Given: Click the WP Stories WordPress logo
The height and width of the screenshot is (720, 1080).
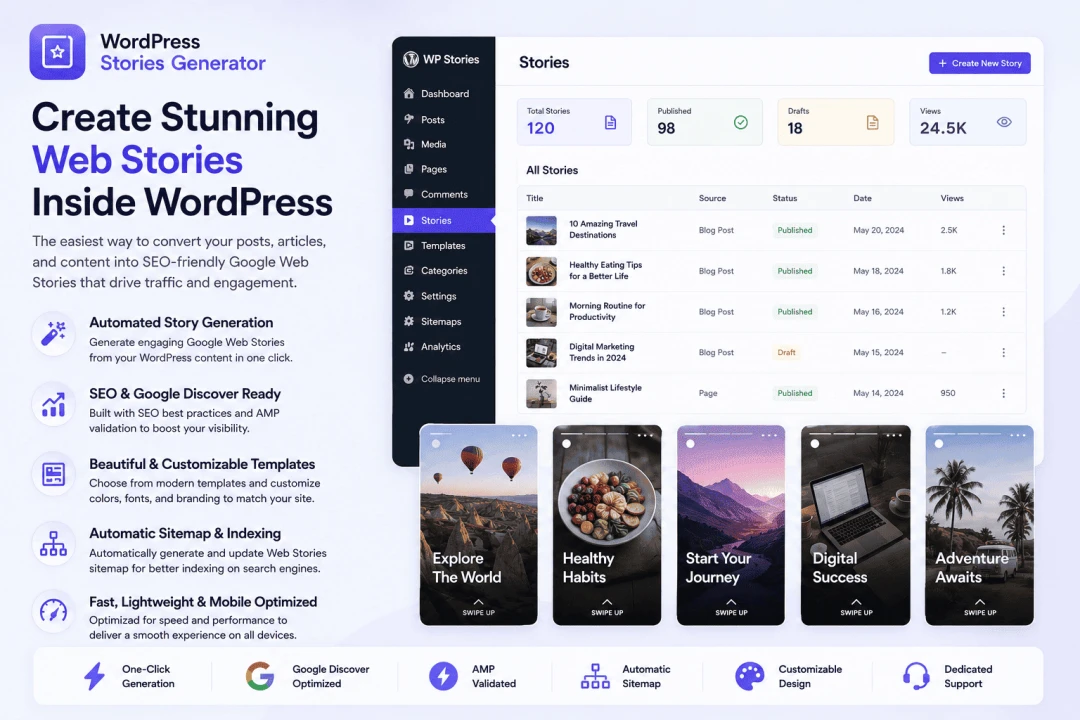Looking at the screenshot, I should pyautogui.click(x=411, y=59).
